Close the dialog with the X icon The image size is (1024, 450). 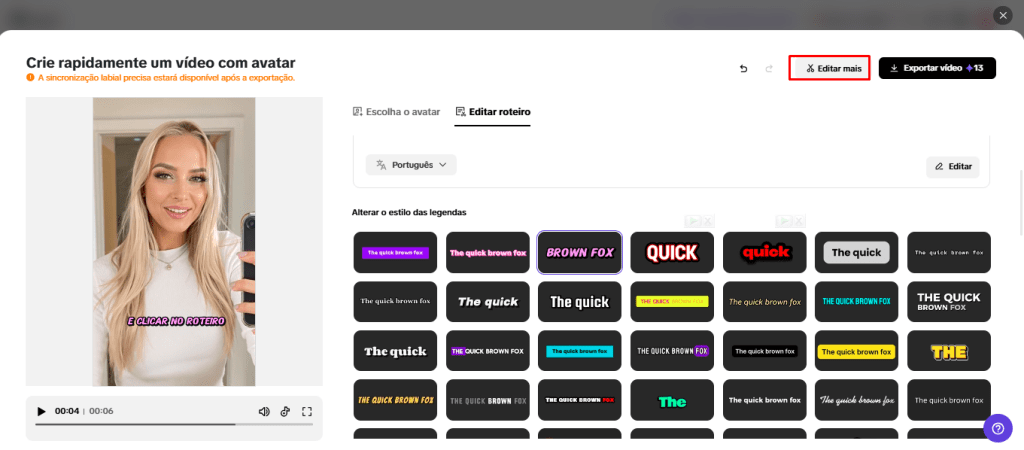1002,15
